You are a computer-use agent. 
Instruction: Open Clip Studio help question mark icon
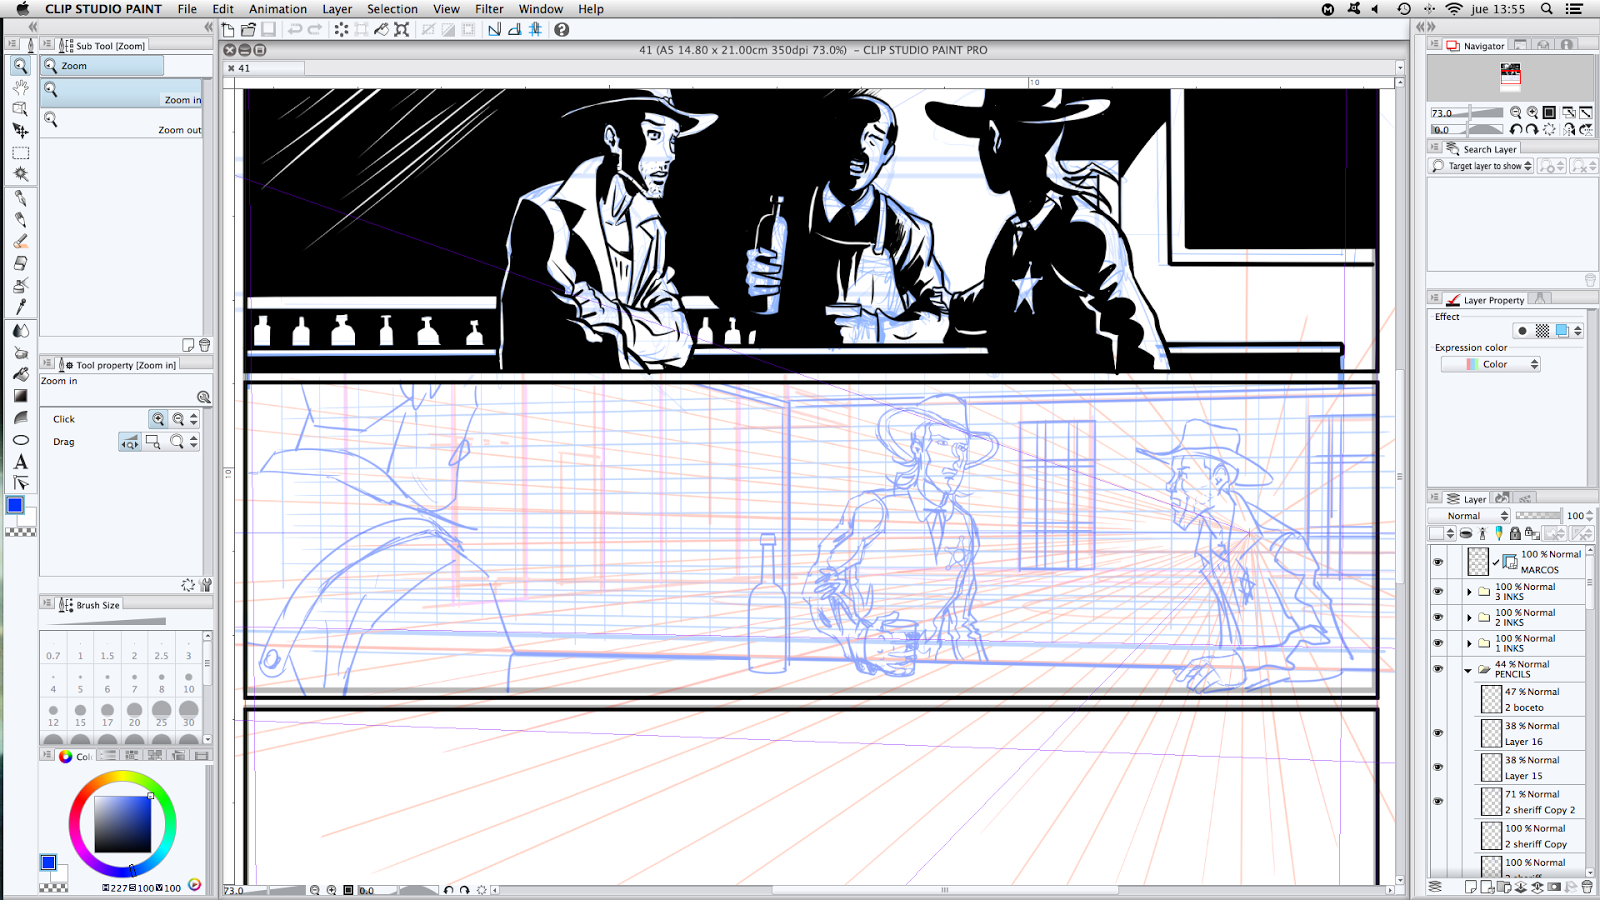[x=562, y=30]
